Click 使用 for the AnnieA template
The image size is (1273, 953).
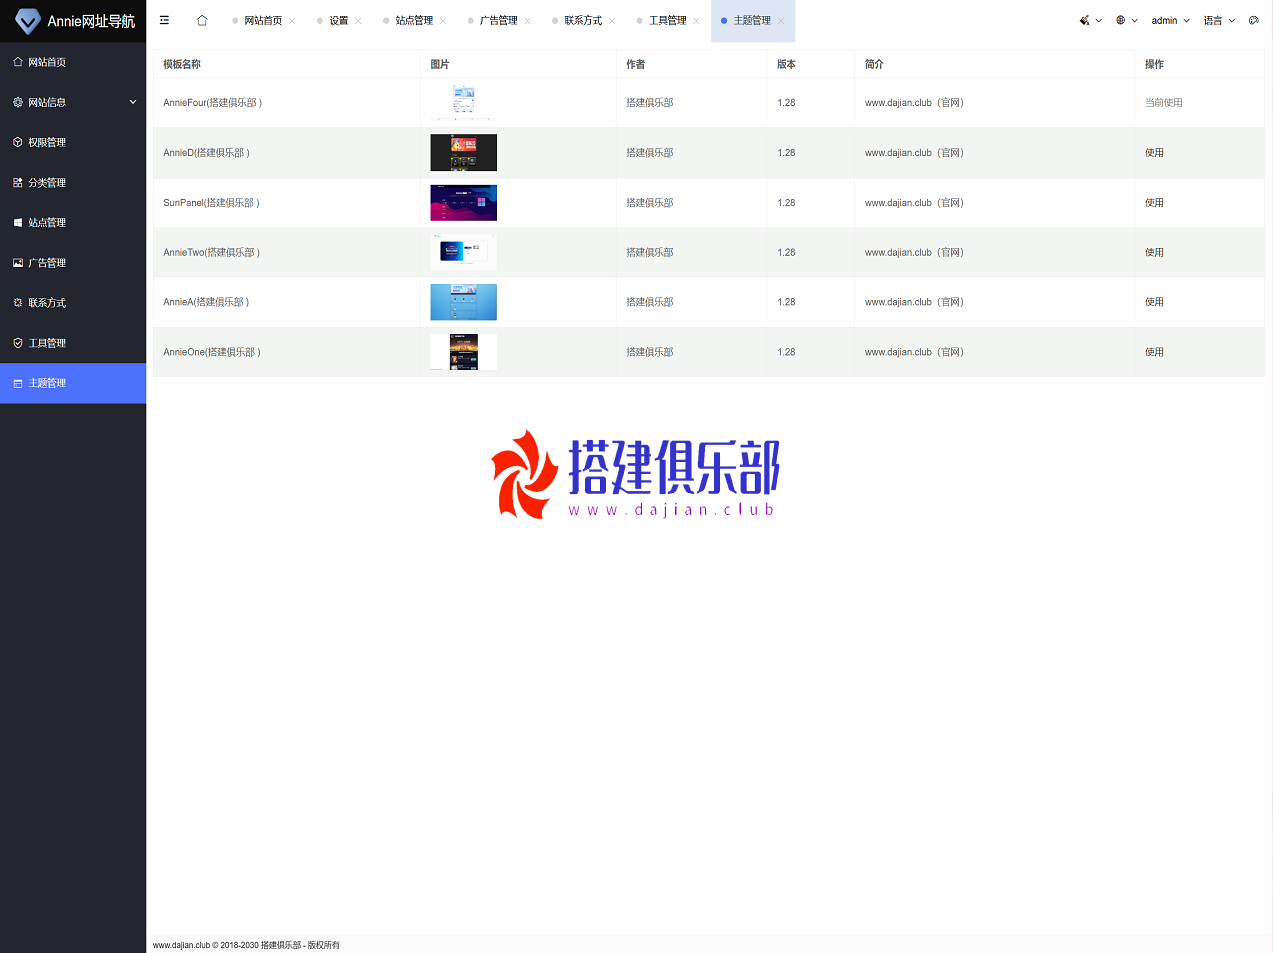pyautogui.click(x=1154, y=302)
